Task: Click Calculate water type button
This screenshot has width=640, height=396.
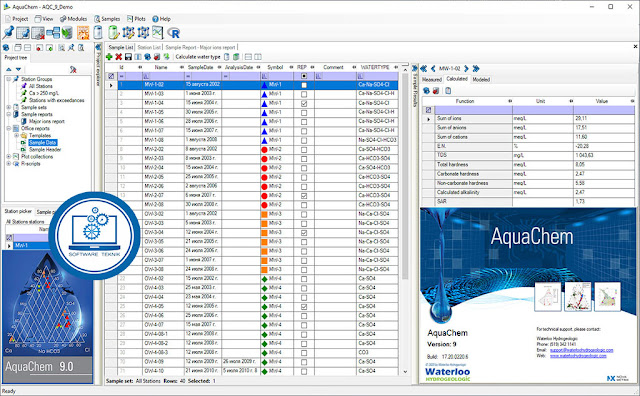Action: (198, 57)
